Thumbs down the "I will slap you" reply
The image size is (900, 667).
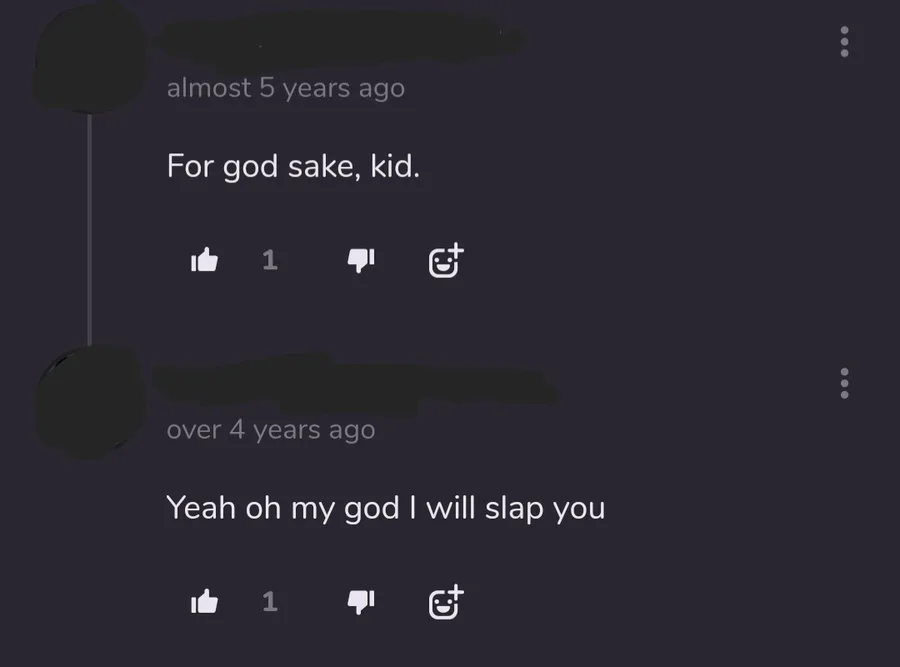(361, 602)
